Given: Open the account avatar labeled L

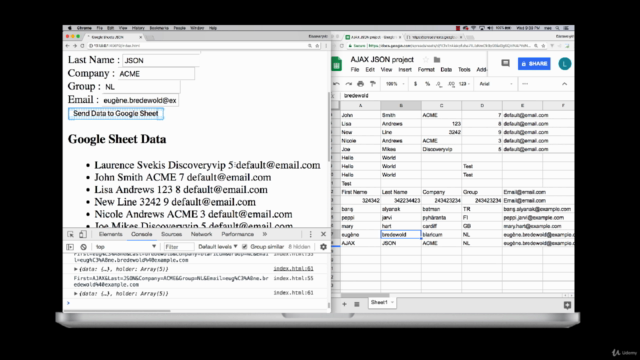Looking at the screenshot, I should (x=565, y=64).
